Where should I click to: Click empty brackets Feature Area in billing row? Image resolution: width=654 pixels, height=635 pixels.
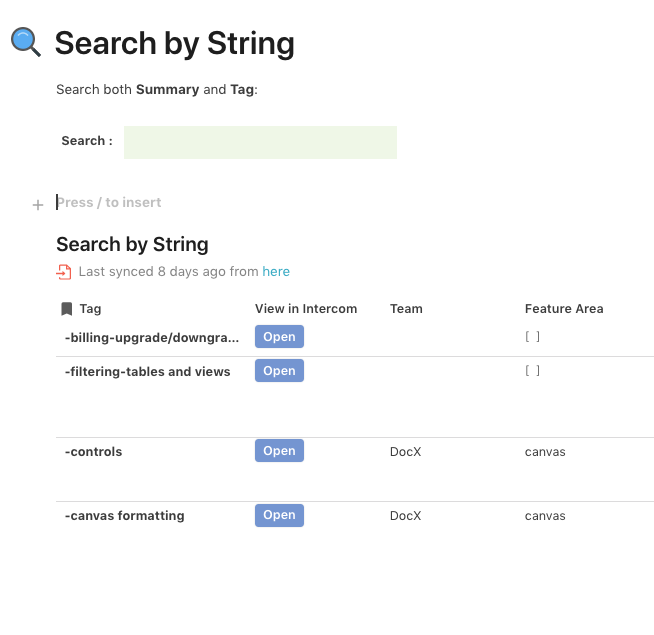click(x=533, y=336)
